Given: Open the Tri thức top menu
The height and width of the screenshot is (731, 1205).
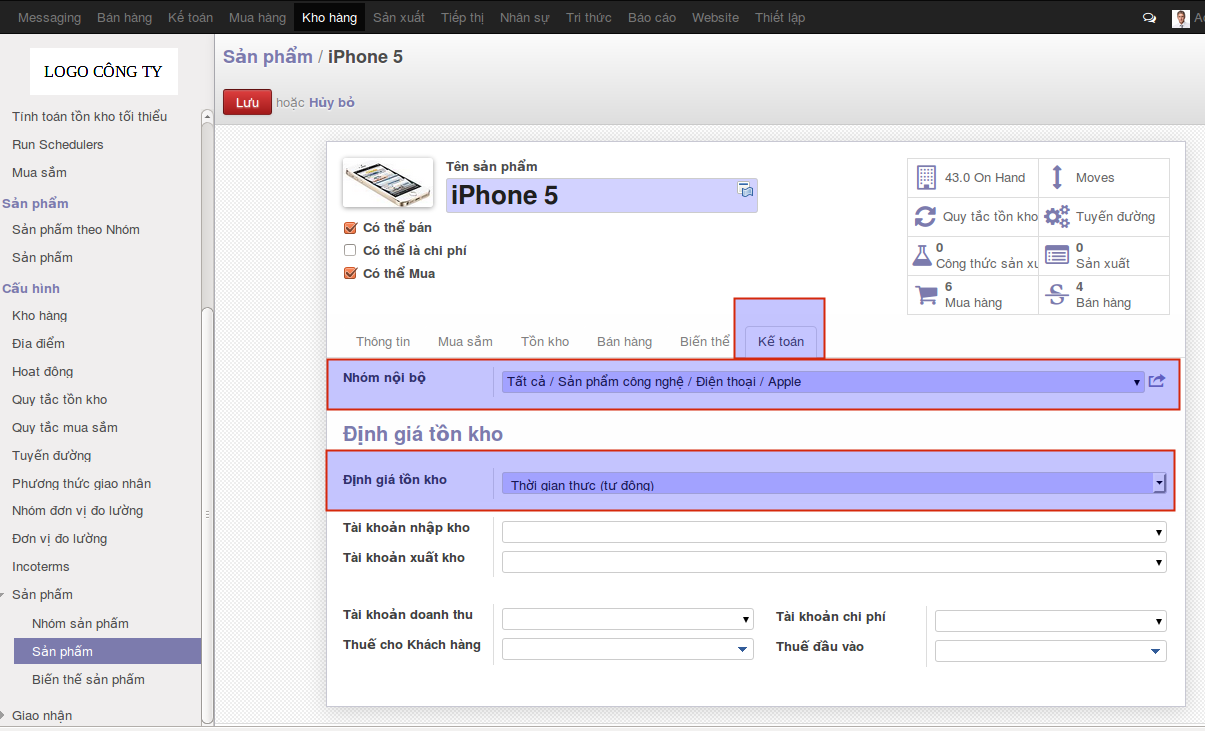Looking at the screenshot, I should [589, 18].
